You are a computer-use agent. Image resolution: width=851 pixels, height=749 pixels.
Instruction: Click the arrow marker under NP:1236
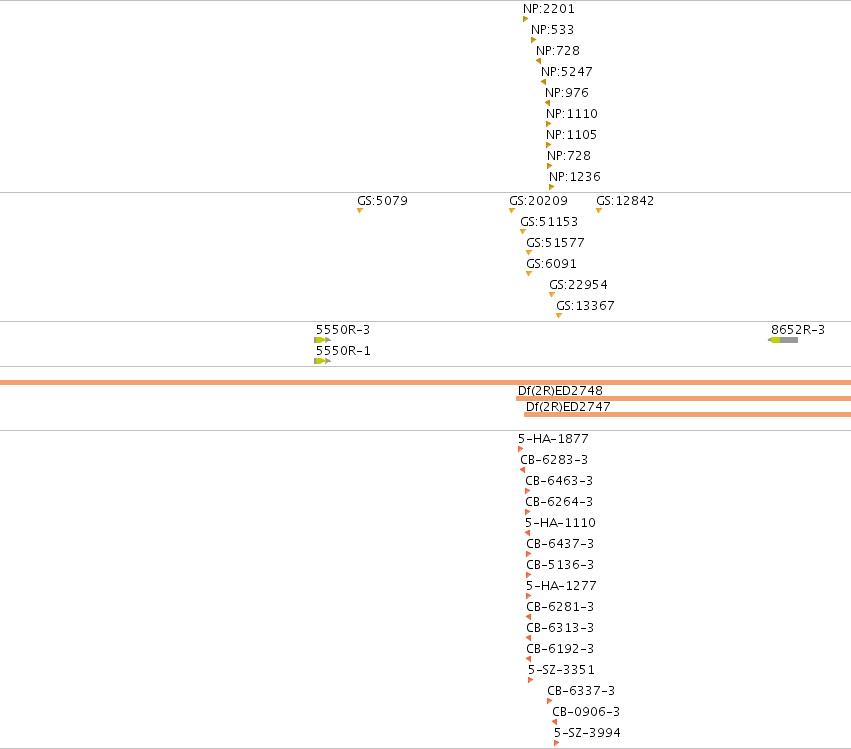point(551,187)
